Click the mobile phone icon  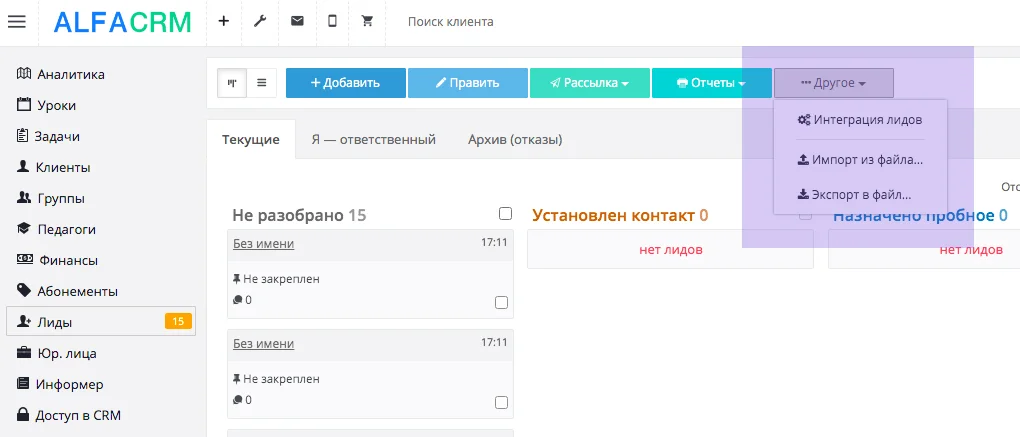(x=332, y=21)
